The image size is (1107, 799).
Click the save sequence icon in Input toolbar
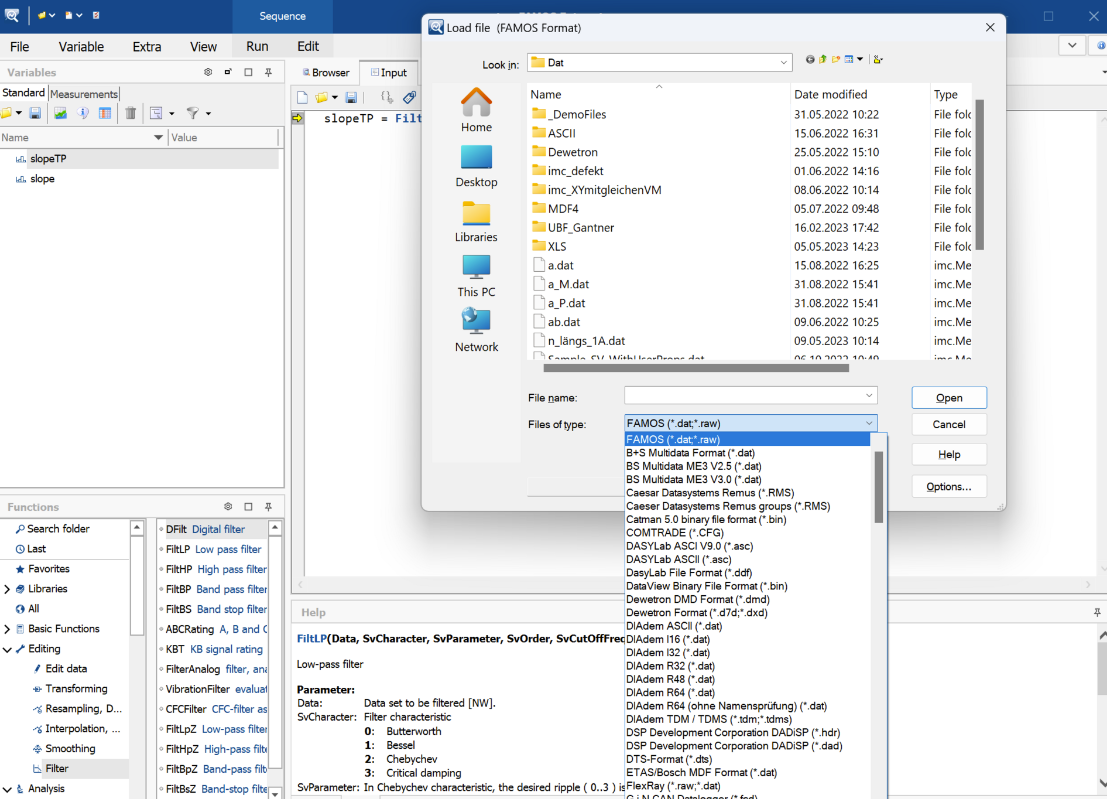(351, 97)
